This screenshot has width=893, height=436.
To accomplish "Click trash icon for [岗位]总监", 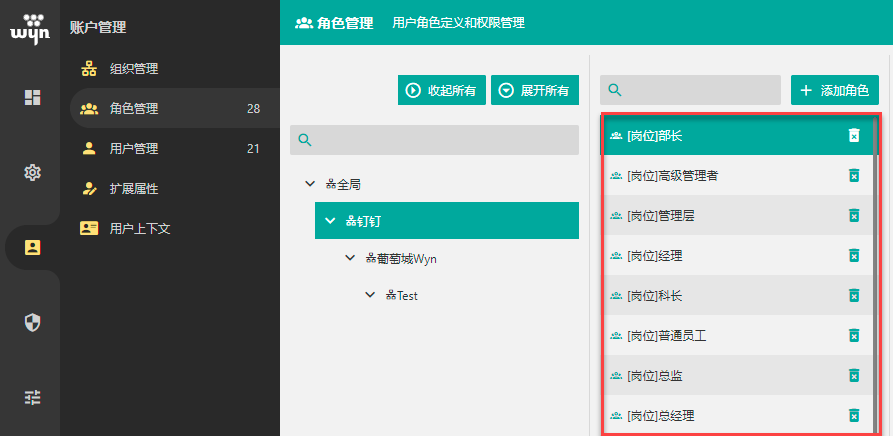I will 854,376.
